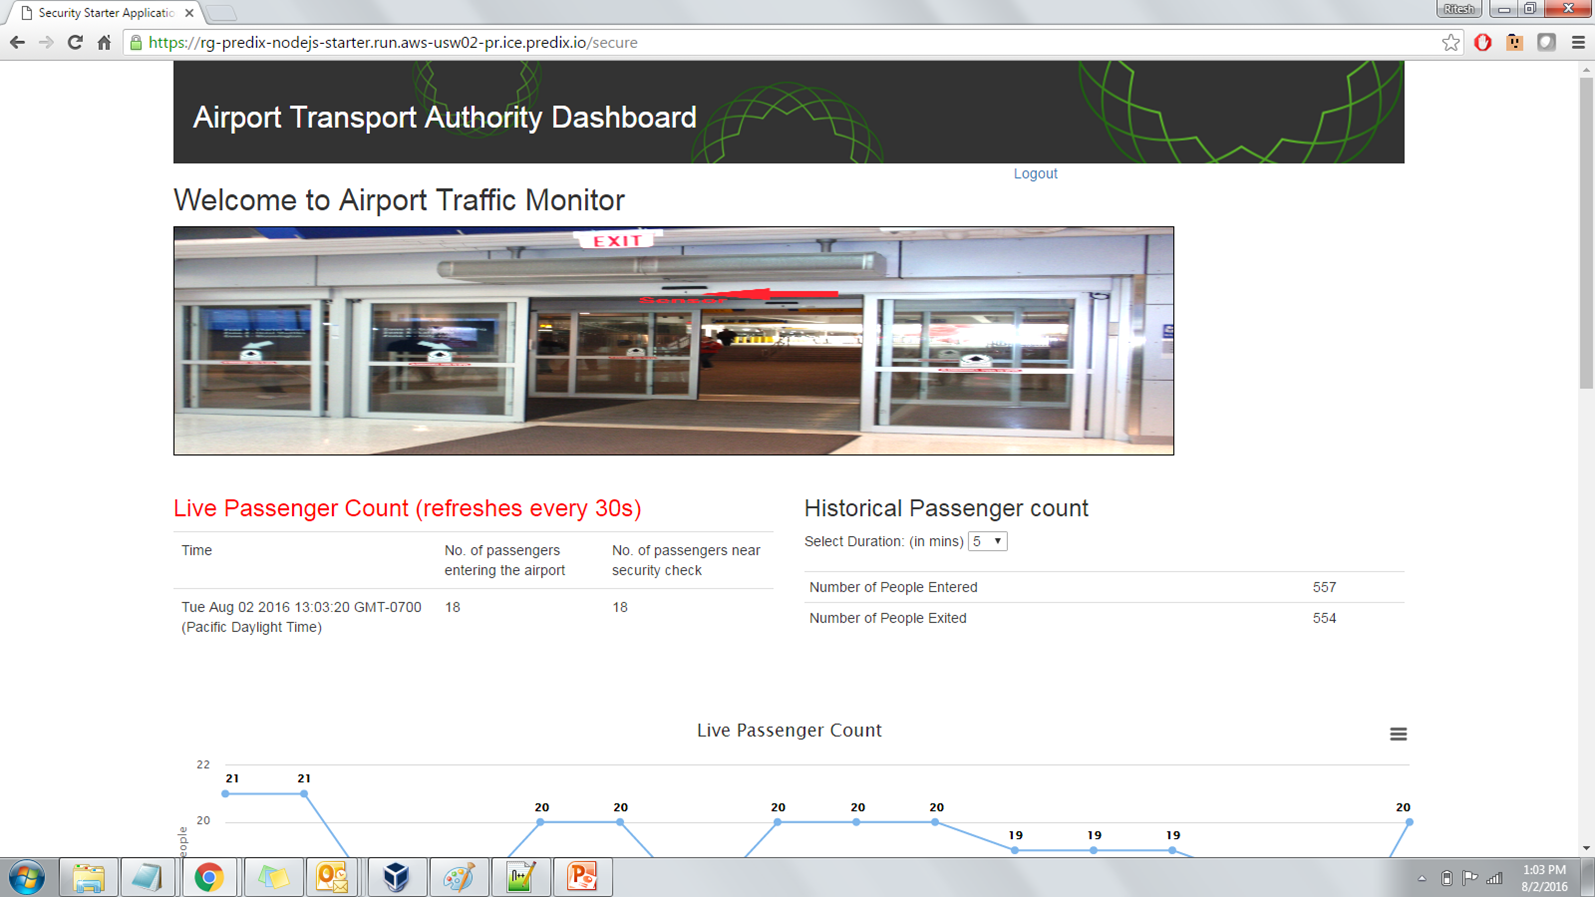Click the airport exit door image
Image resolution: width=1595 pixels, height=897 pixels.
(673, 341)
